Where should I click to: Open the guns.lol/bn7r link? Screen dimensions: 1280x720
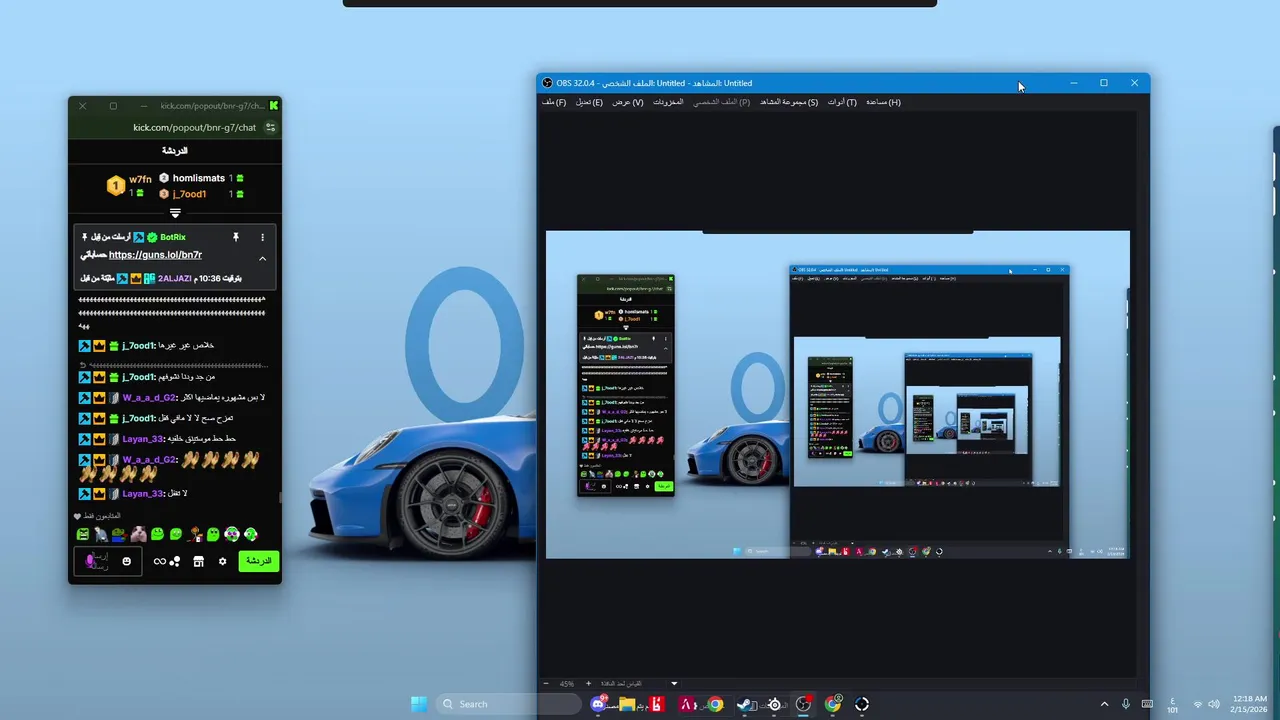155,255
